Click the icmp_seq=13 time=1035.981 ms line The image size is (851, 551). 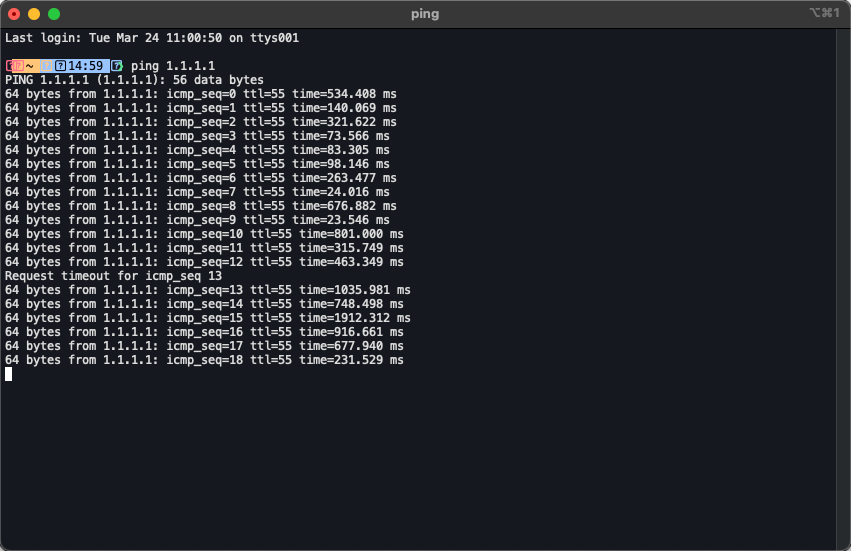pos(208,290)
